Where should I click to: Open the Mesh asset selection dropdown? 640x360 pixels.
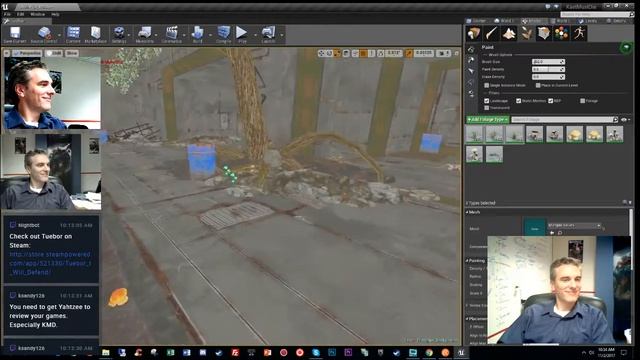[574, 225]
